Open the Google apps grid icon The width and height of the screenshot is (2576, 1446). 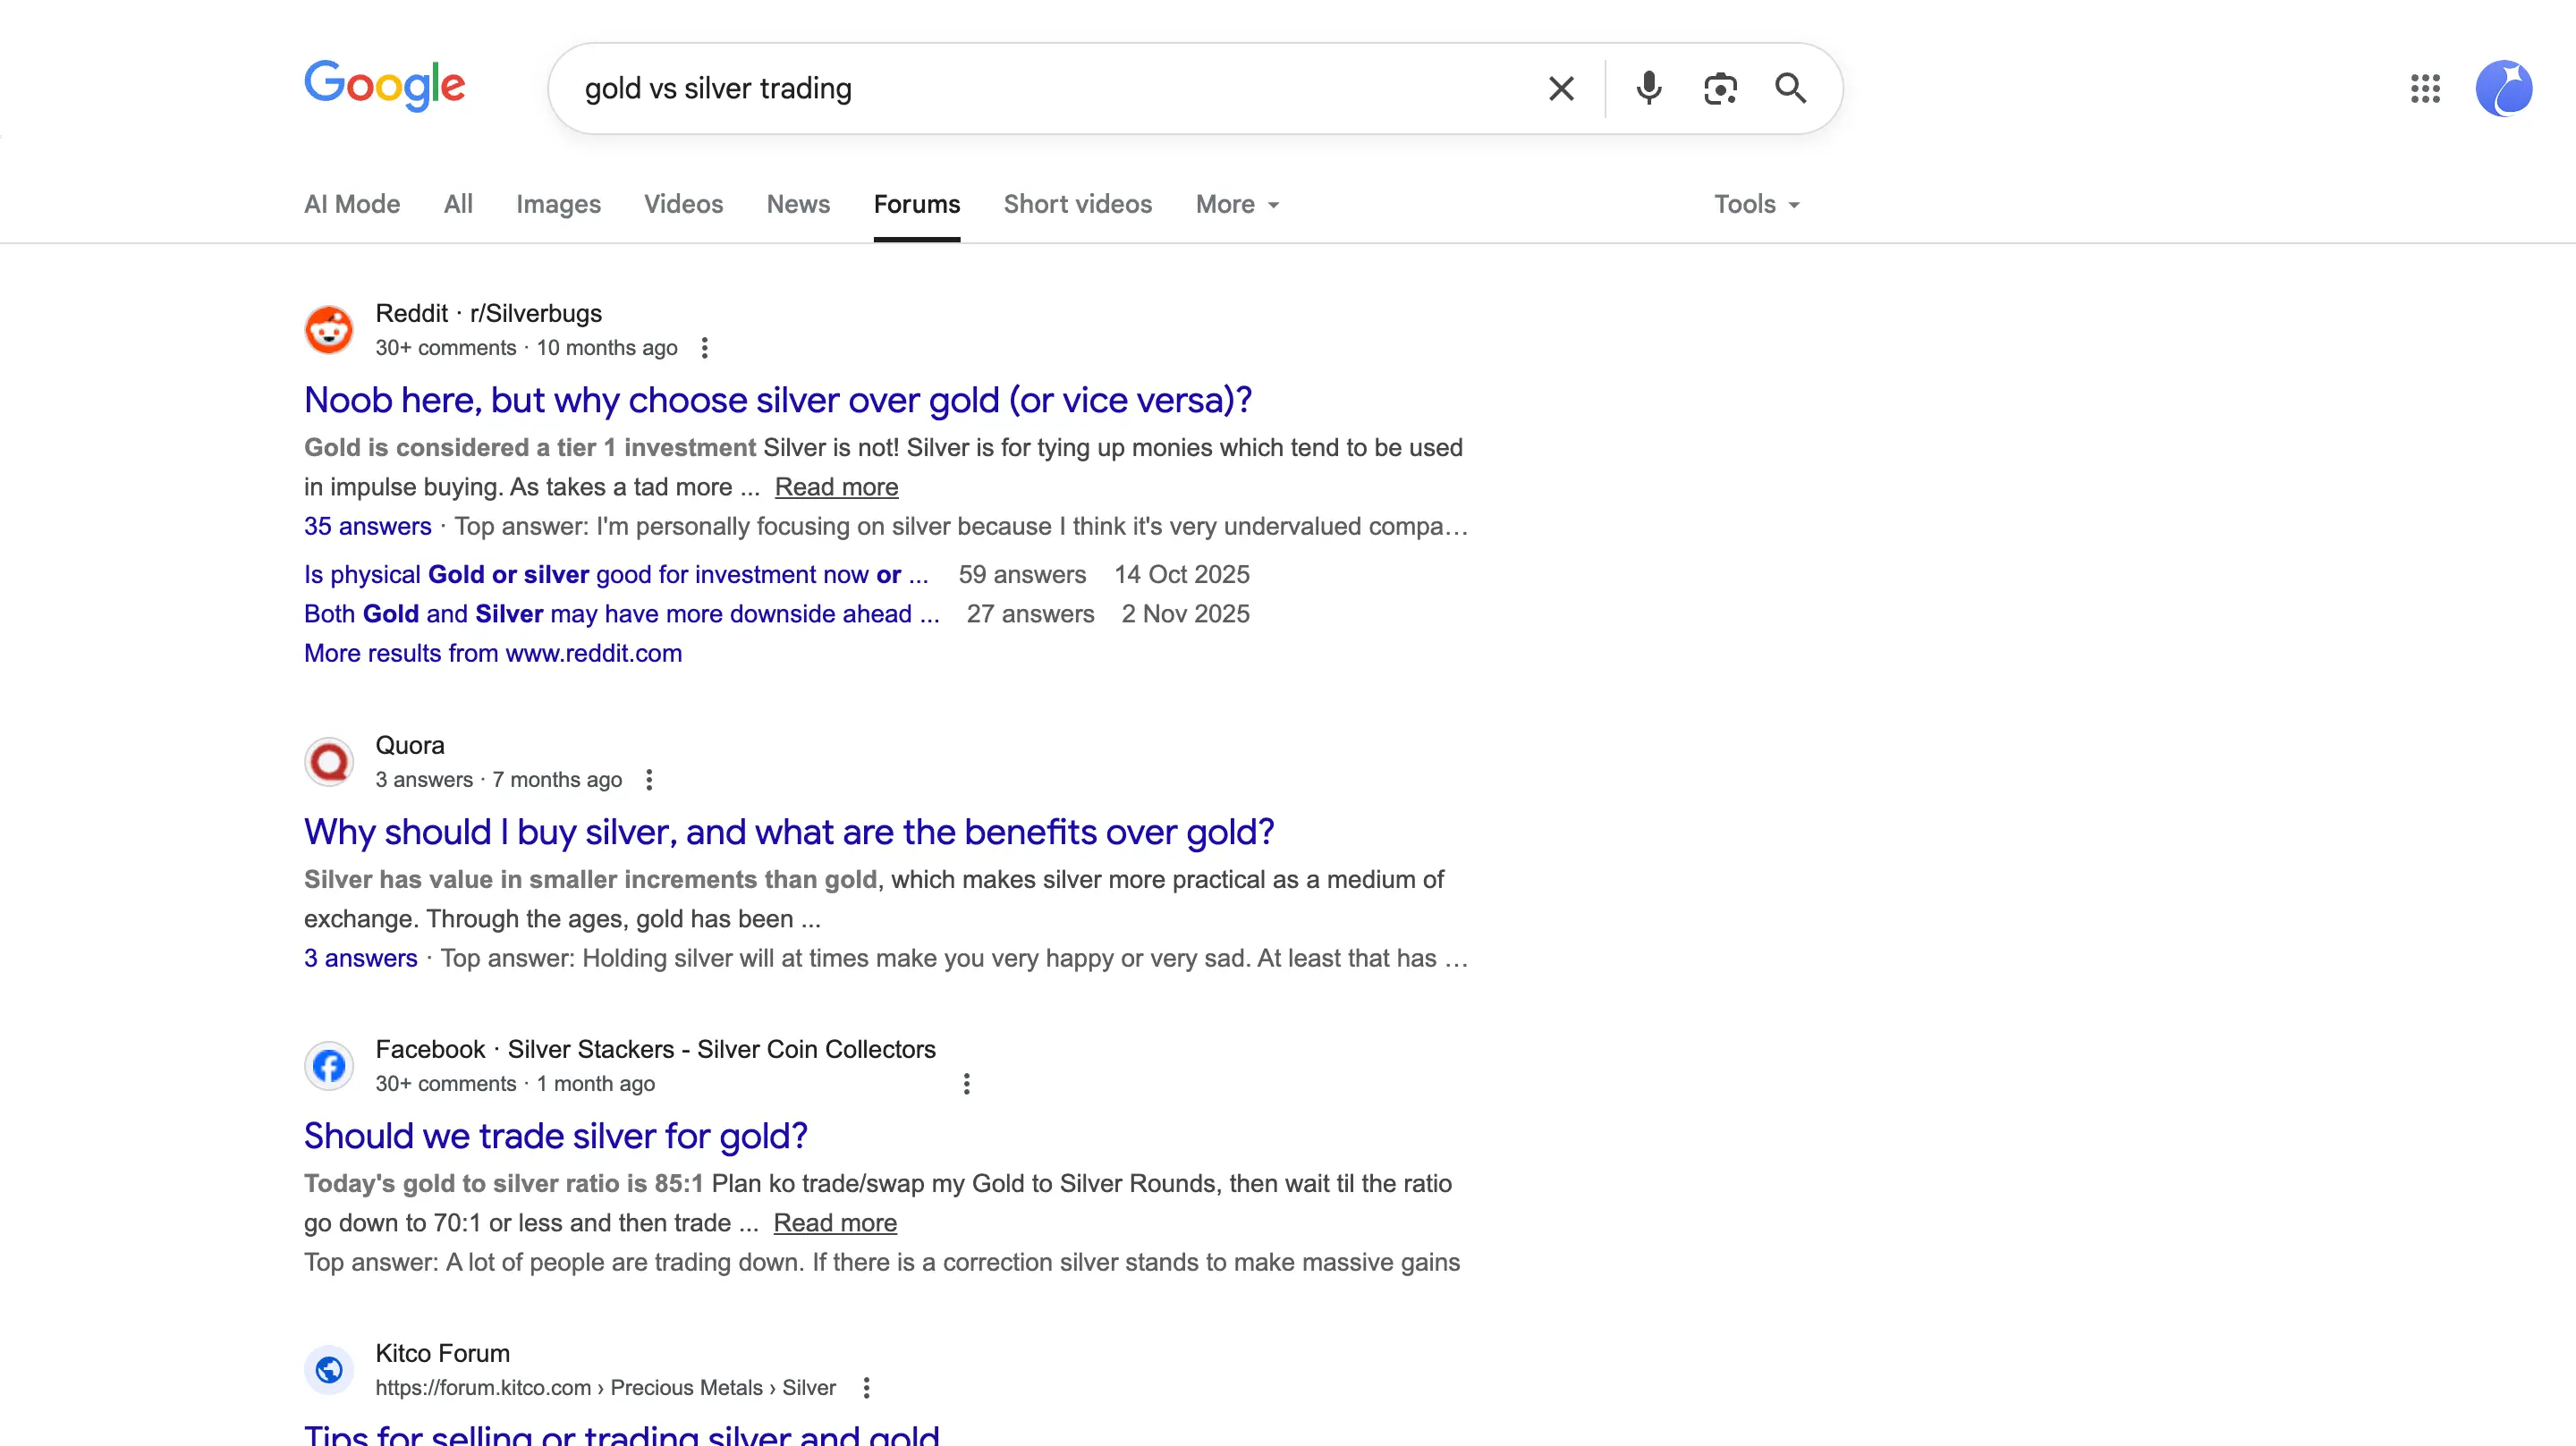2425,89
